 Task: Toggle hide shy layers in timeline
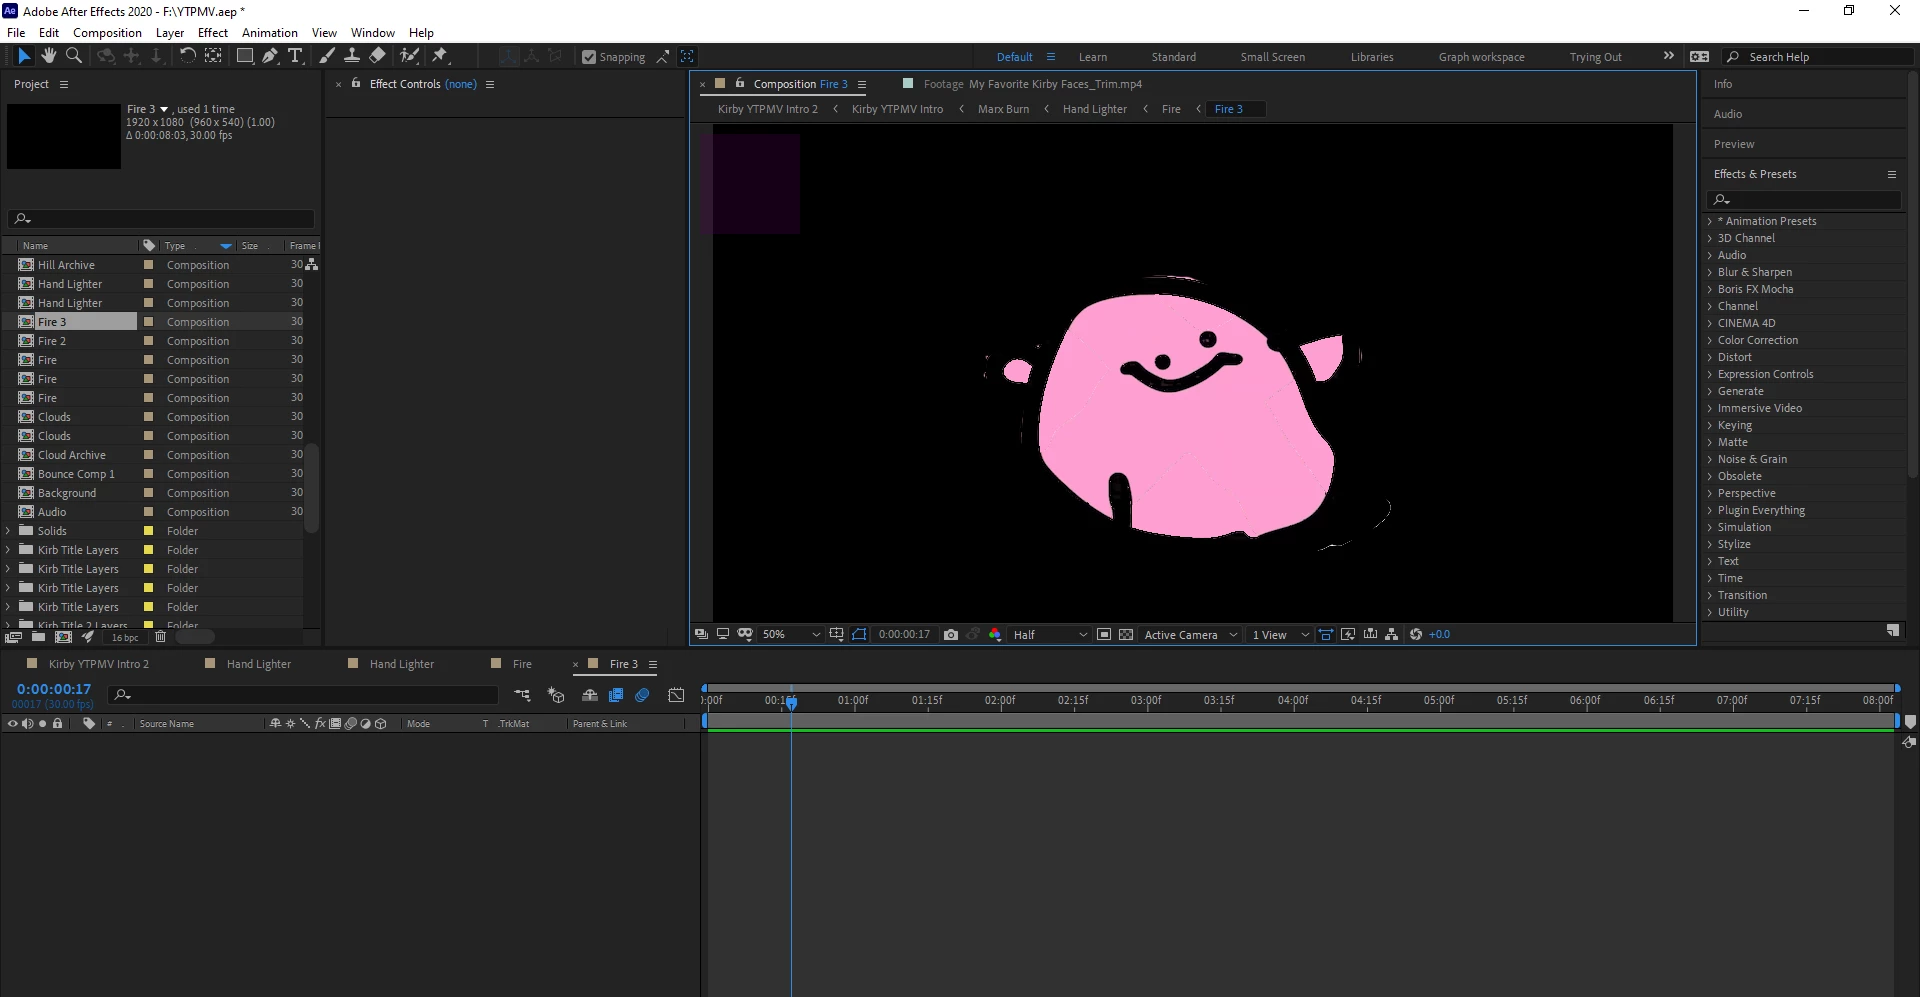(590, 695)
